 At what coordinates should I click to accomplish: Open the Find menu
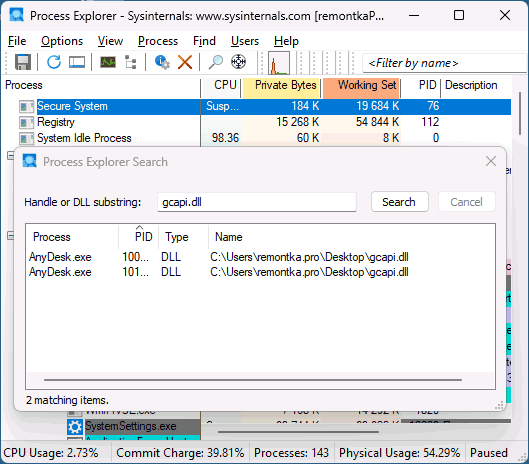(x=204, y=41)
